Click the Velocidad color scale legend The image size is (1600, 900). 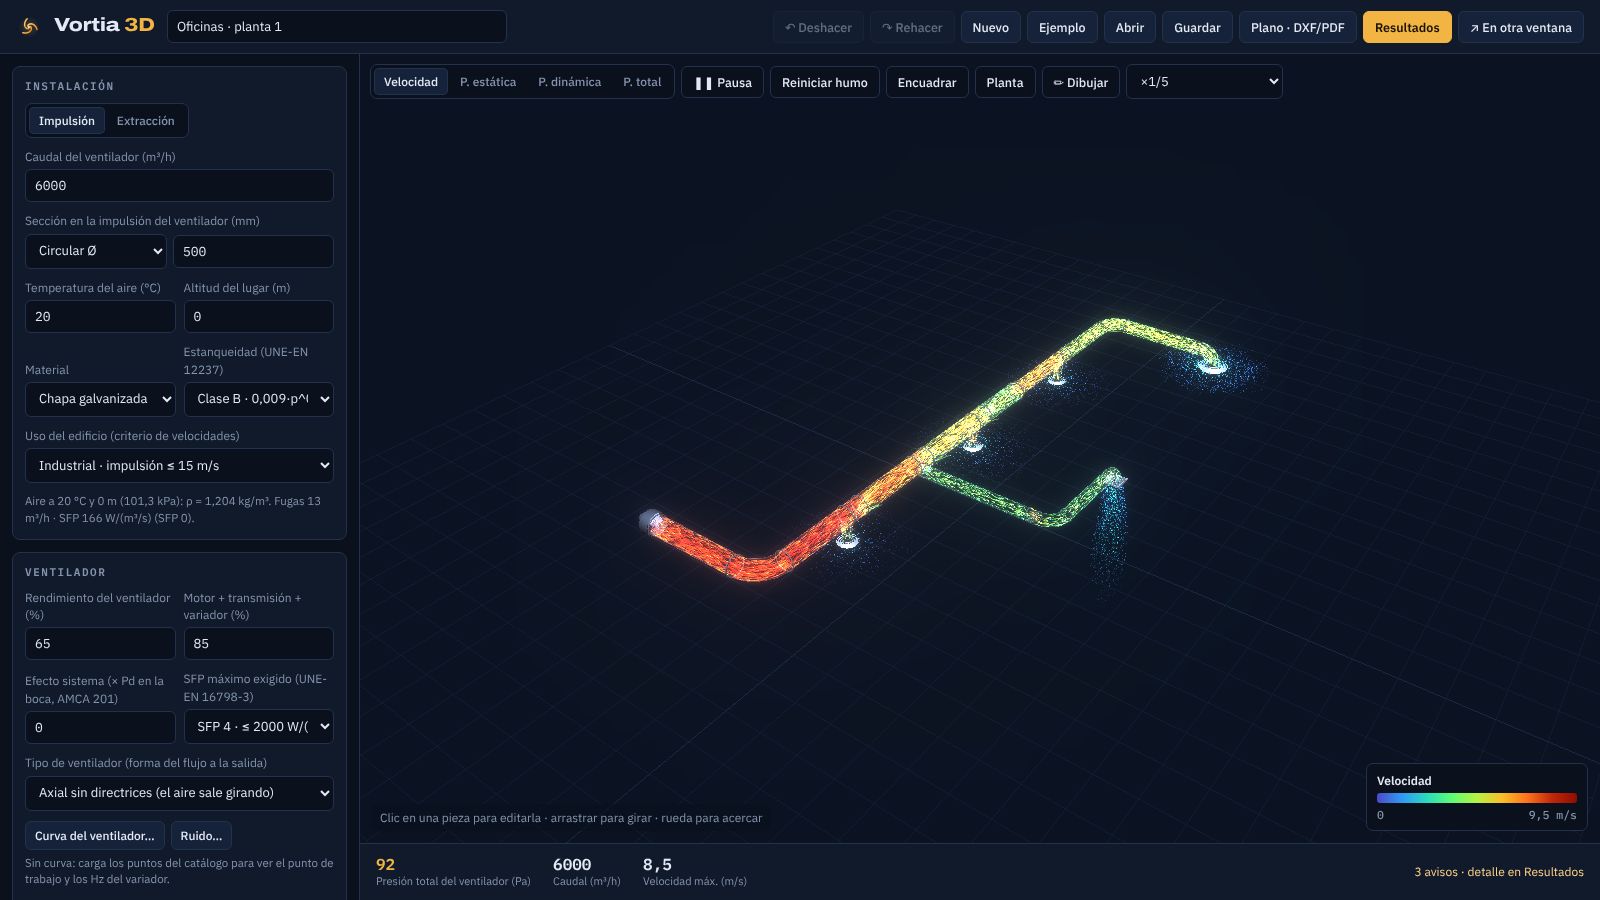point(1476,798)
